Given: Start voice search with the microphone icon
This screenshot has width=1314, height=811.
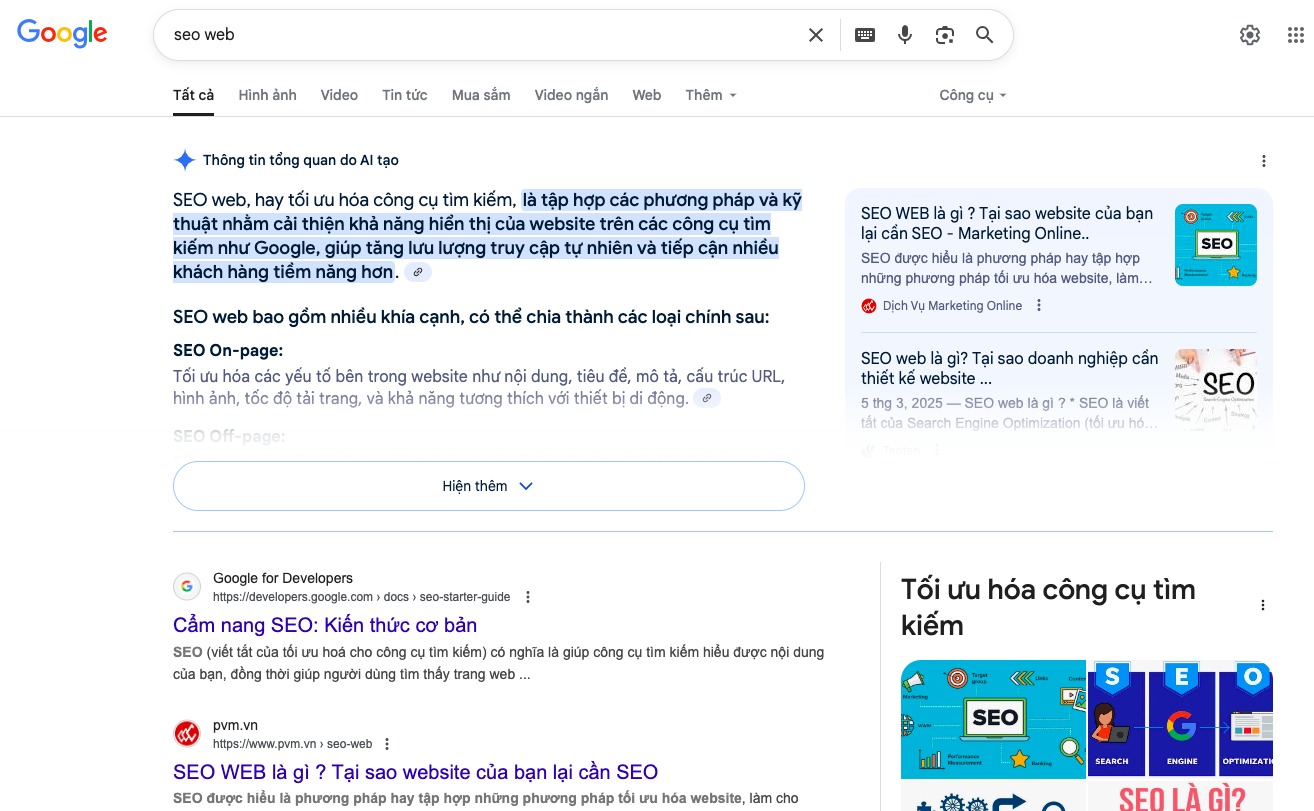Looking at the screenshot, I should click(x=905, y=35).
